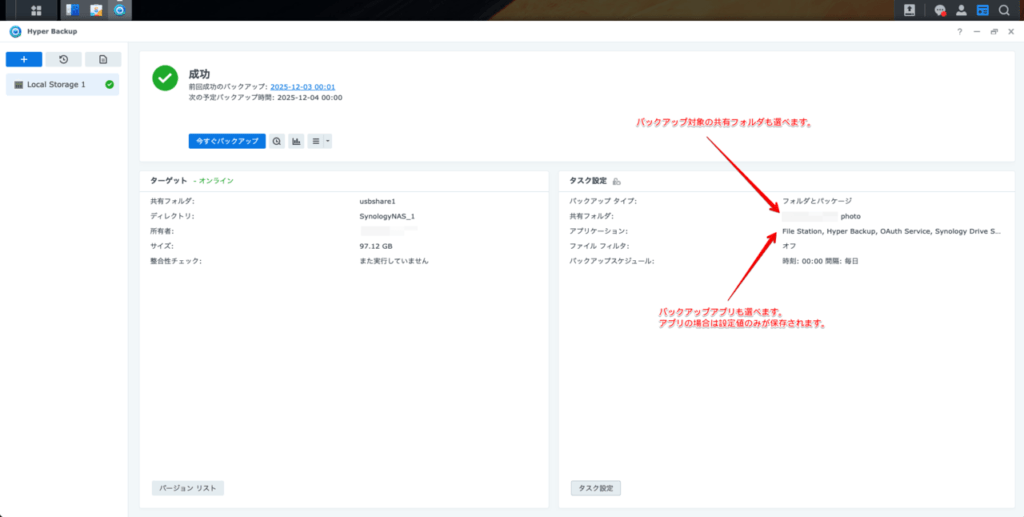Click the アプリケーション label
This screenshot has width=1024, height=517.
(x=598, y=231)
